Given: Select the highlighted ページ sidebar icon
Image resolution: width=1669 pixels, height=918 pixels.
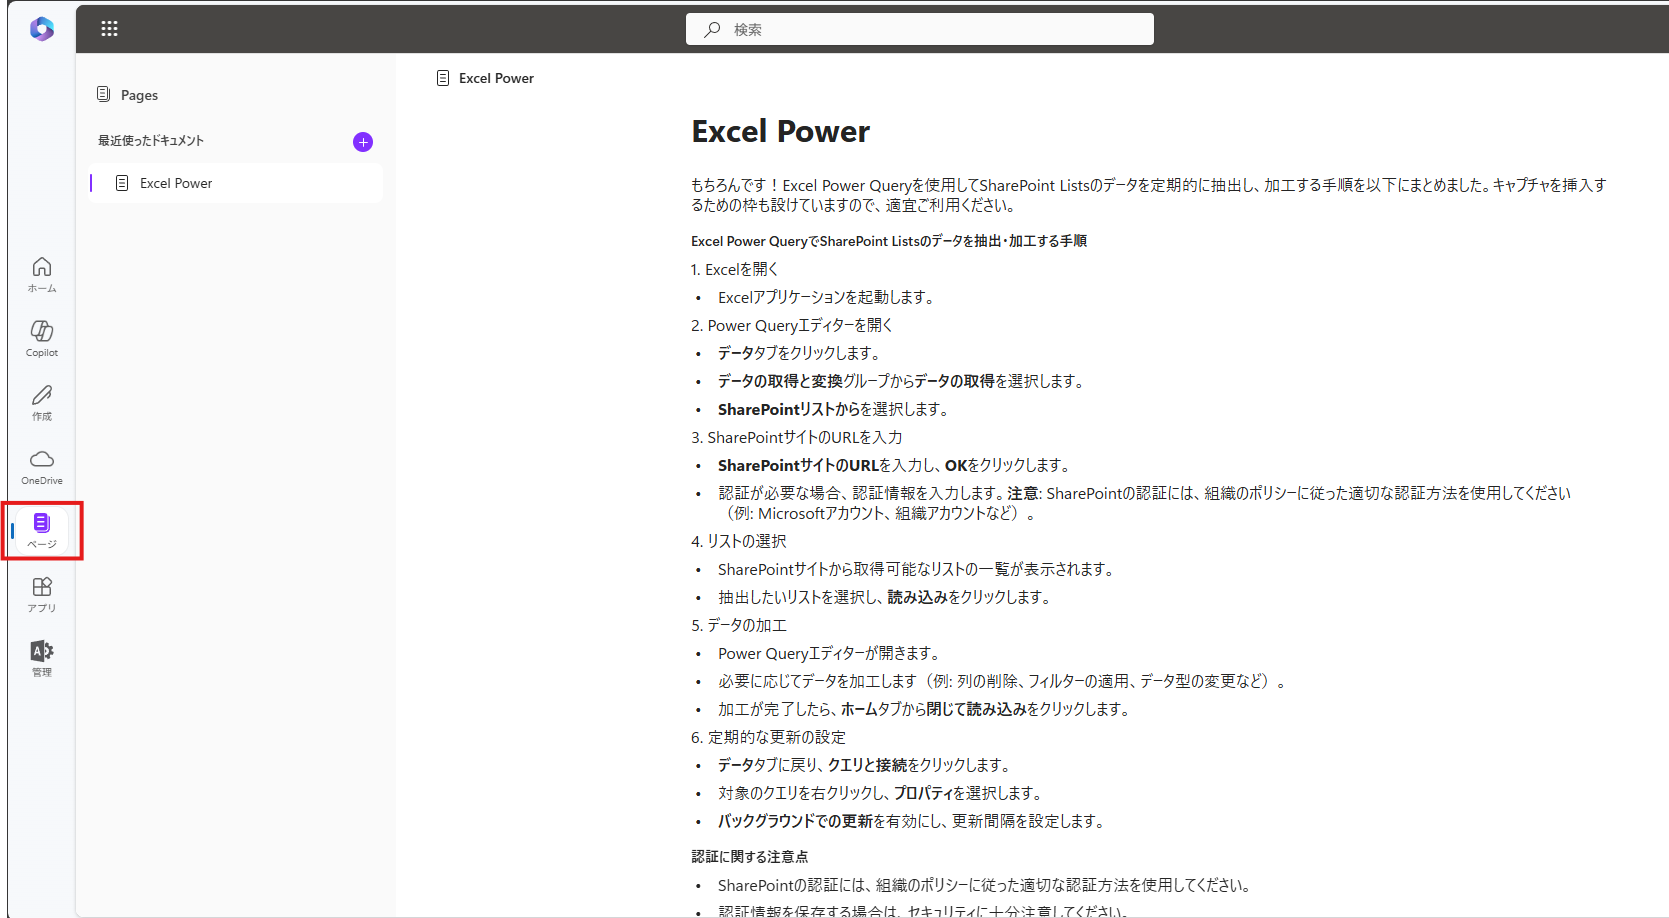Looking at the screenshot, I should (41, 530).
